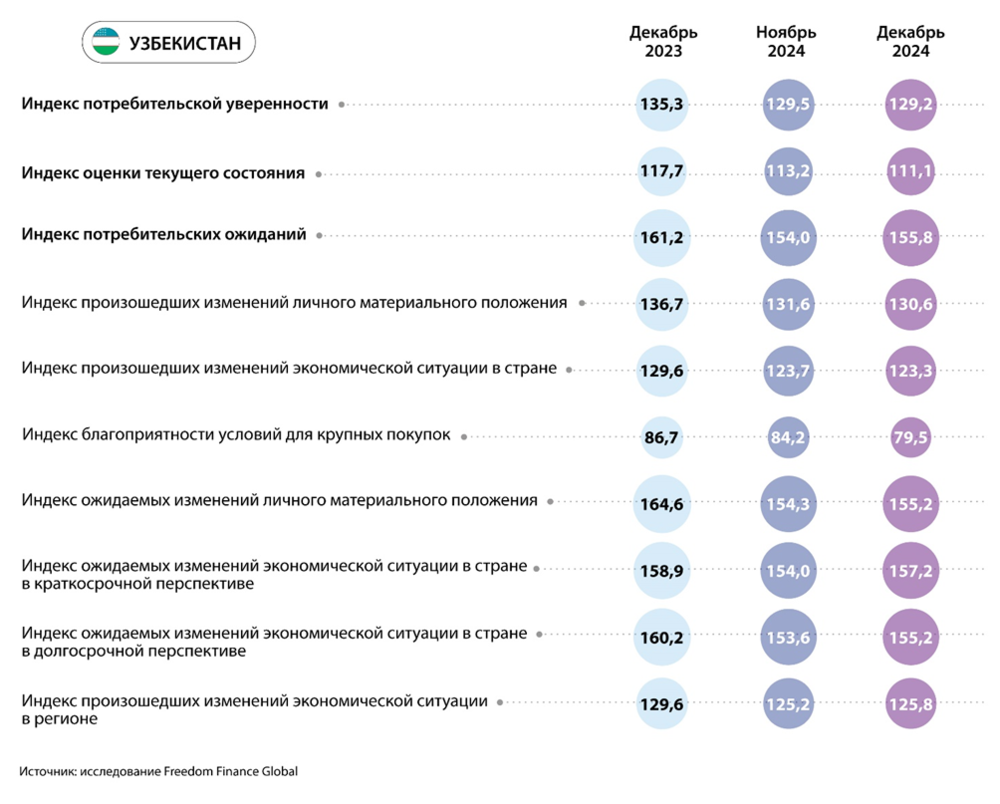The image size is (1000, 804).
Task: Select the УЗБЕКИСТАН country label
Action: click(x=178, y=43)
